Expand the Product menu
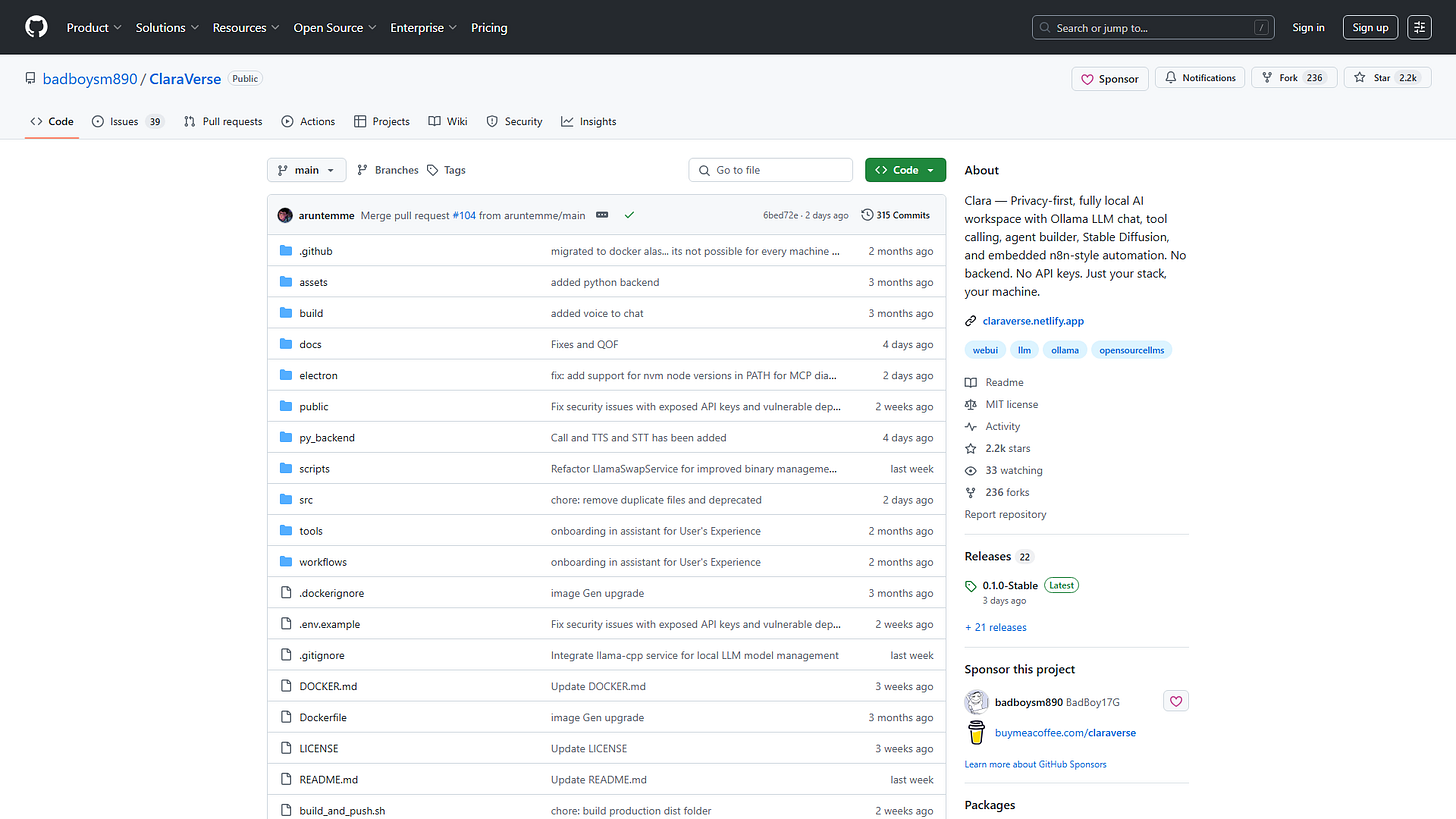The width and height of the screenshot is (1456, 819). coord(94,28)
